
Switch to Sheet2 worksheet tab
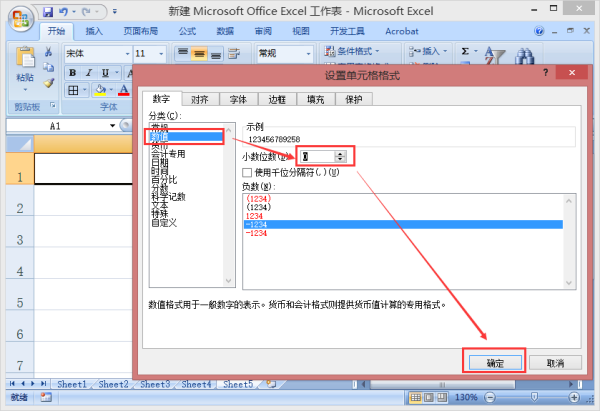[113, 384]
